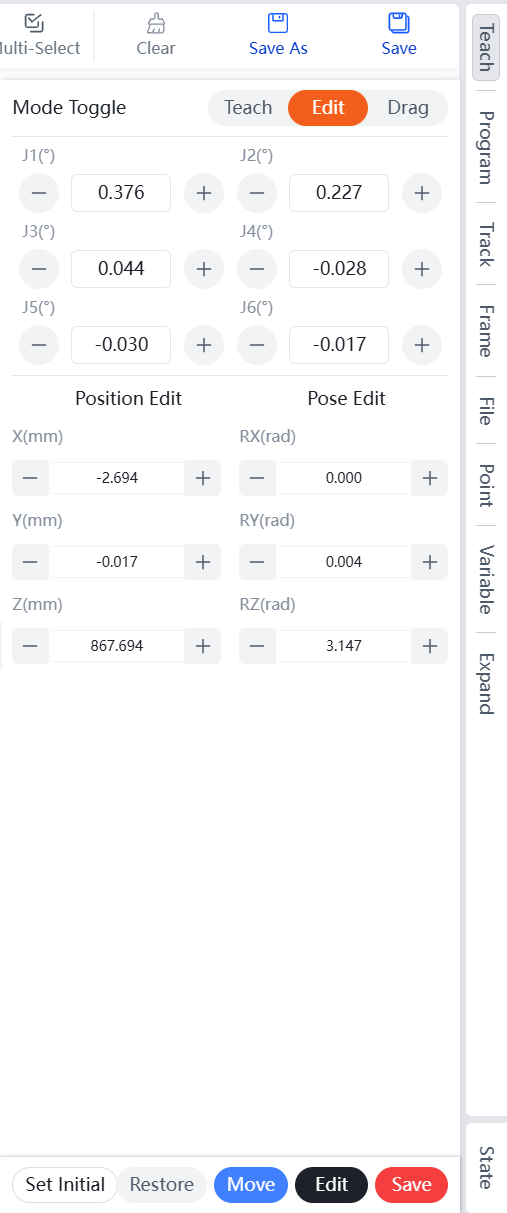Screen dimensions: 507x1213
Task: Open the Program side tab
Action: (486, 148)
